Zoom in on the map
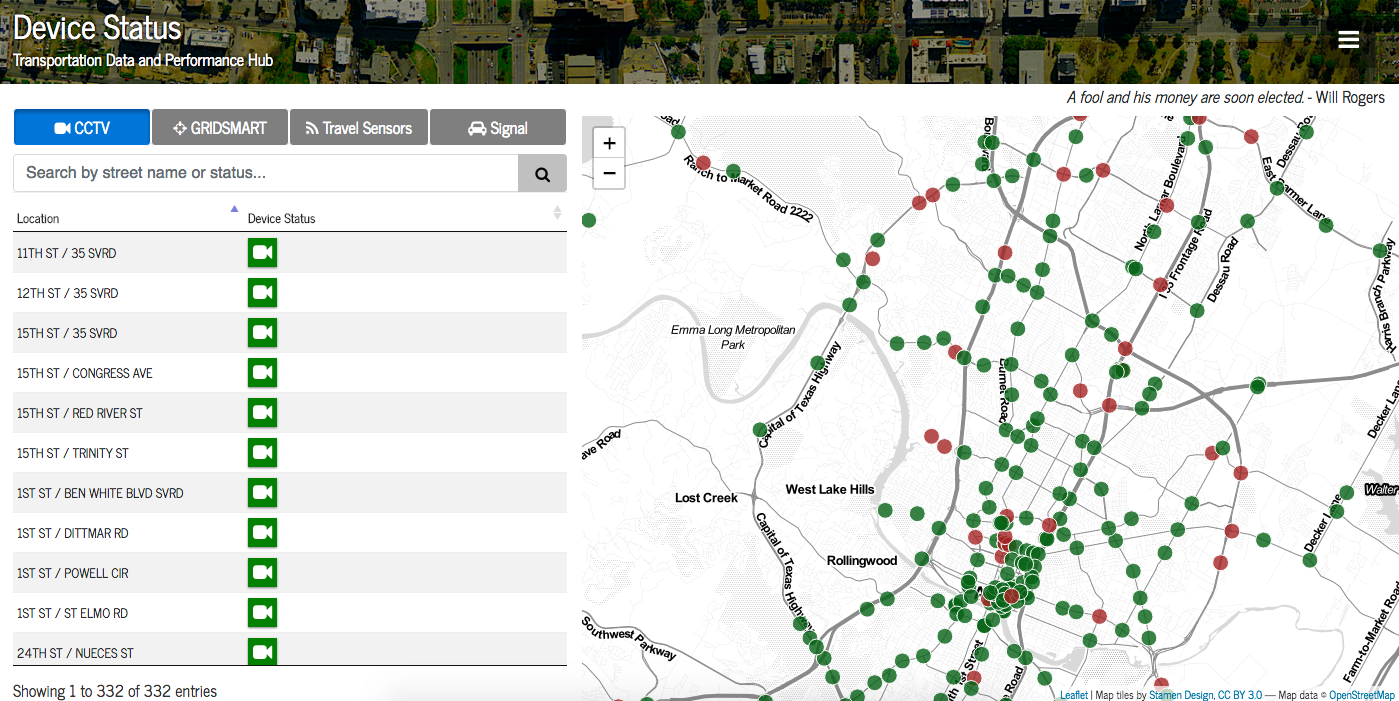Screen dimensions: 1399x701 click(x=609, y=143)
